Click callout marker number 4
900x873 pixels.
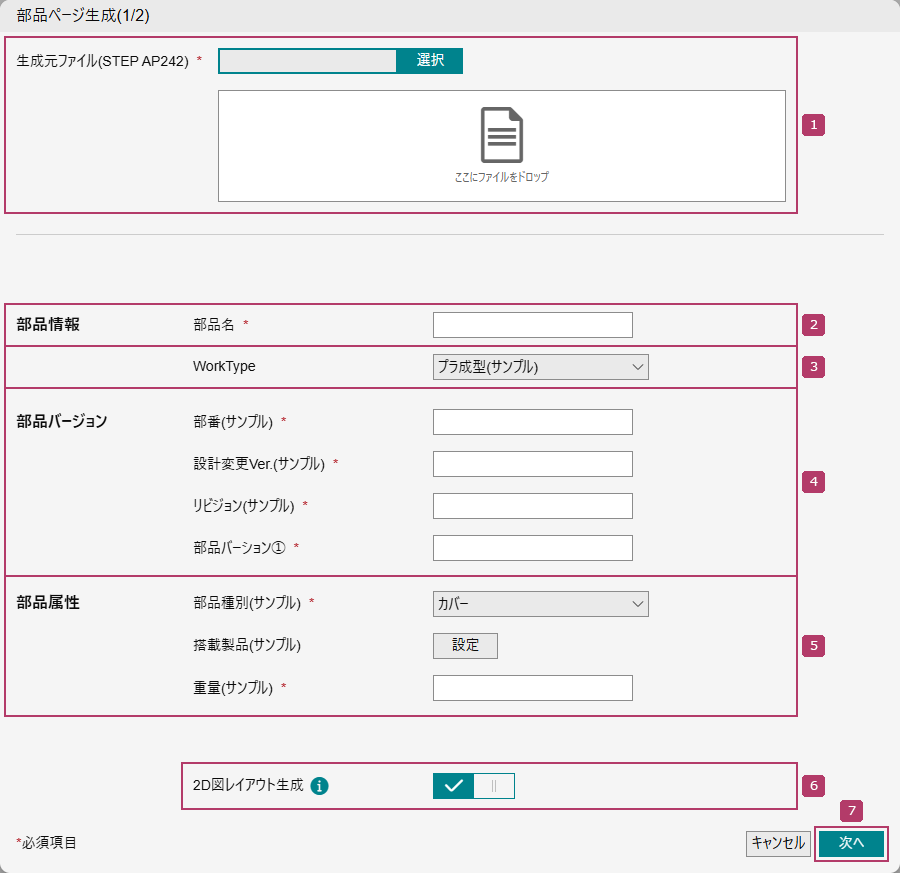(x=813, y=482)
